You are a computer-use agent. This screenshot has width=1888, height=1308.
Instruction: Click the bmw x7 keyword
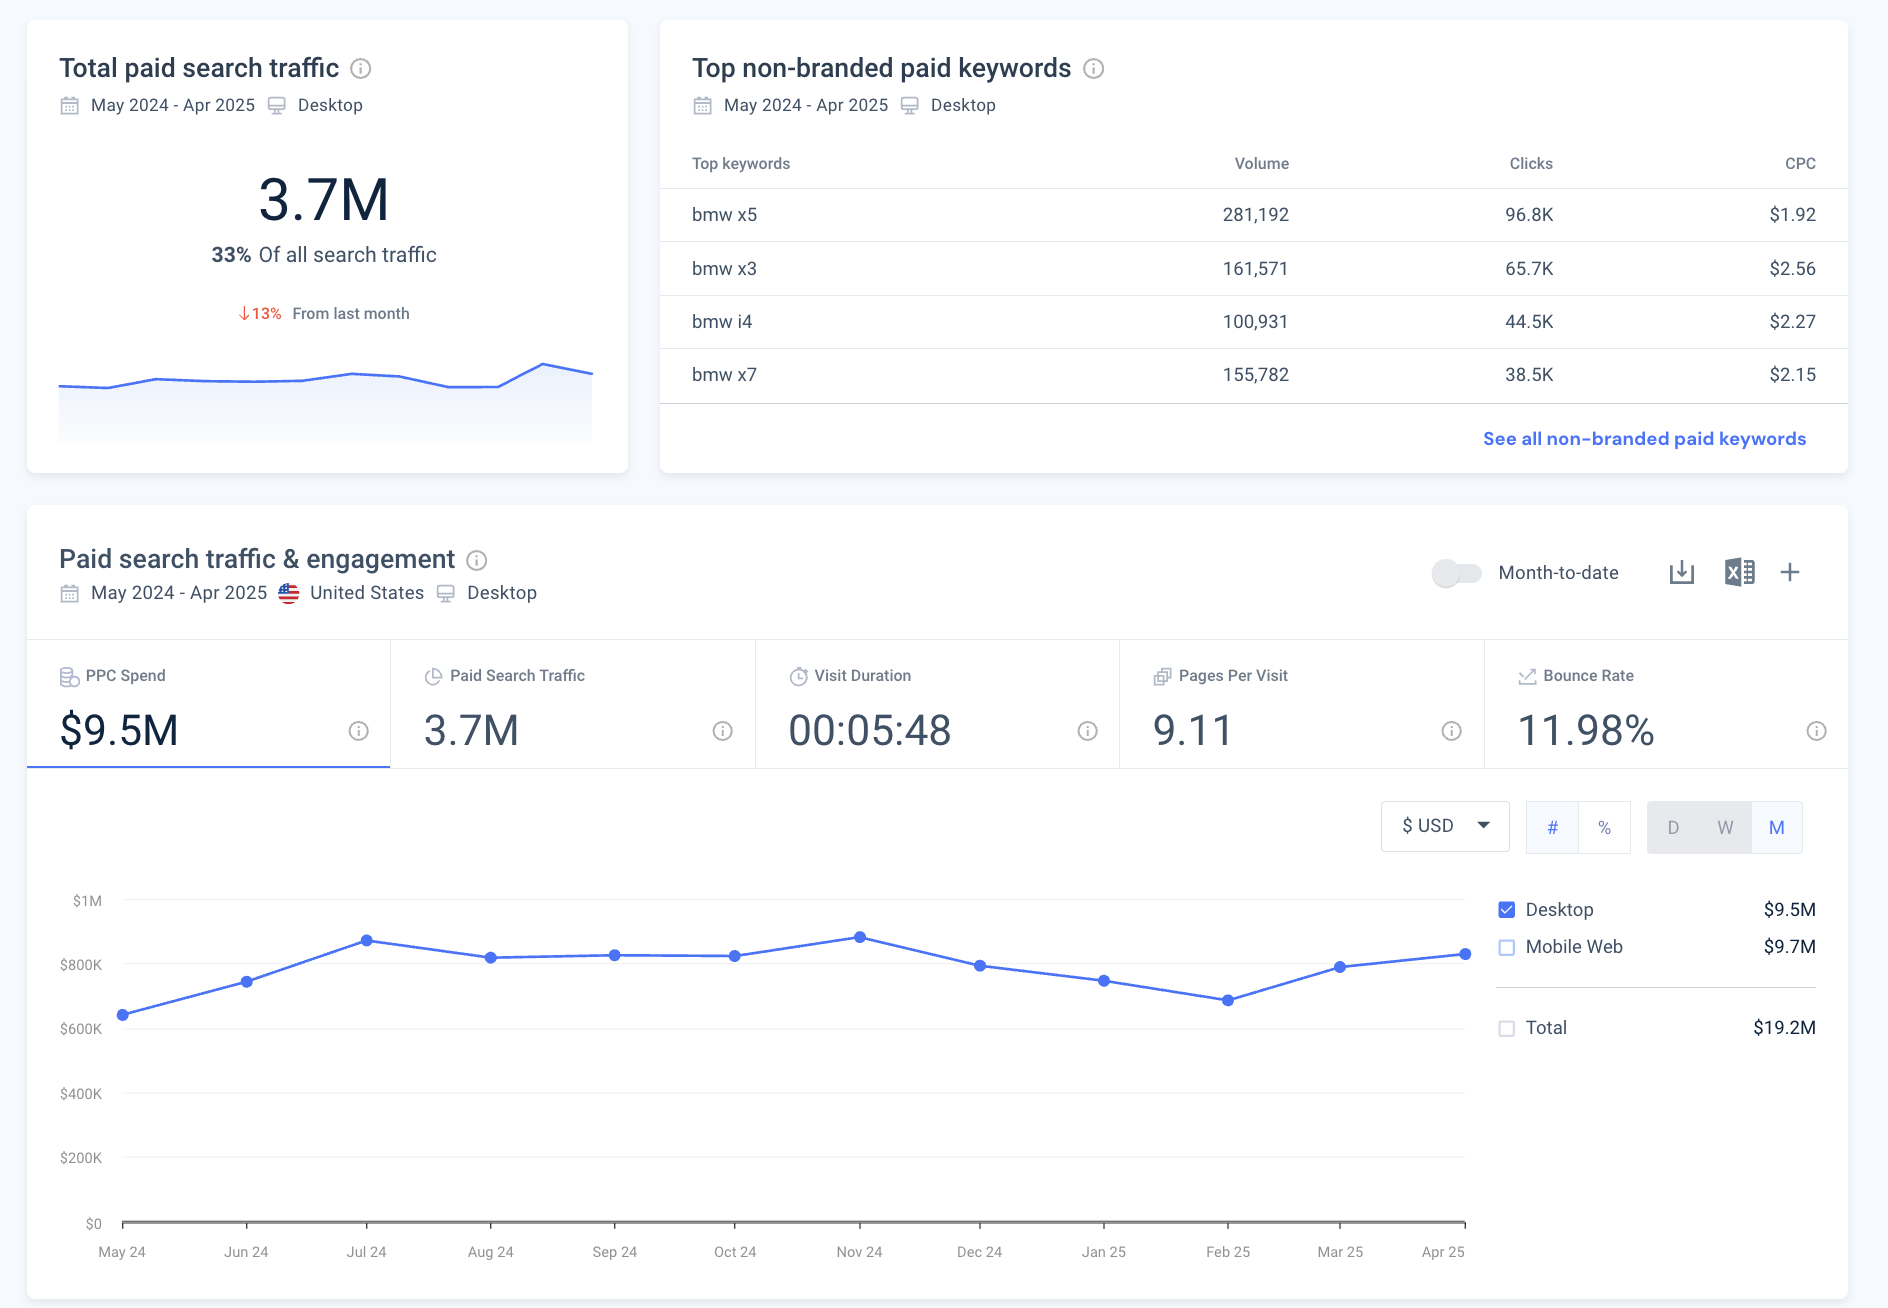point(724,375)
